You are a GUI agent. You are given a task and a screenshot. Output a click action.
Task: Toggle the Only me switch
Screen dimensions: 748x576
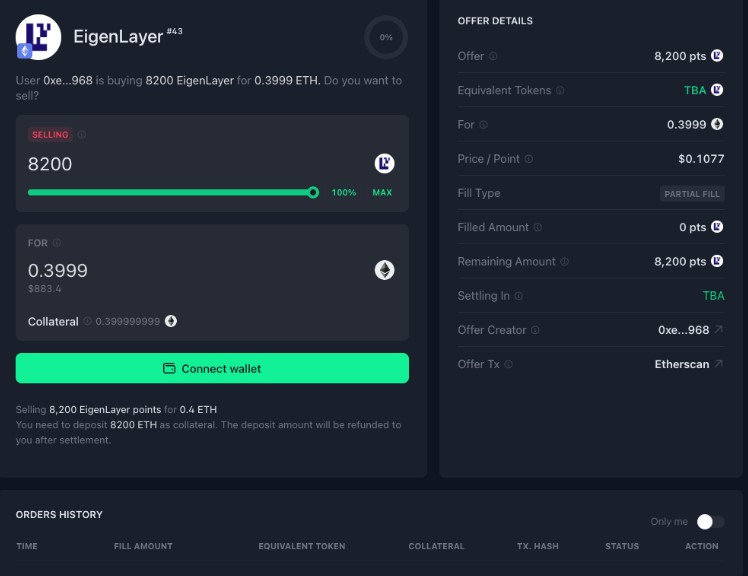coord(710,521)
